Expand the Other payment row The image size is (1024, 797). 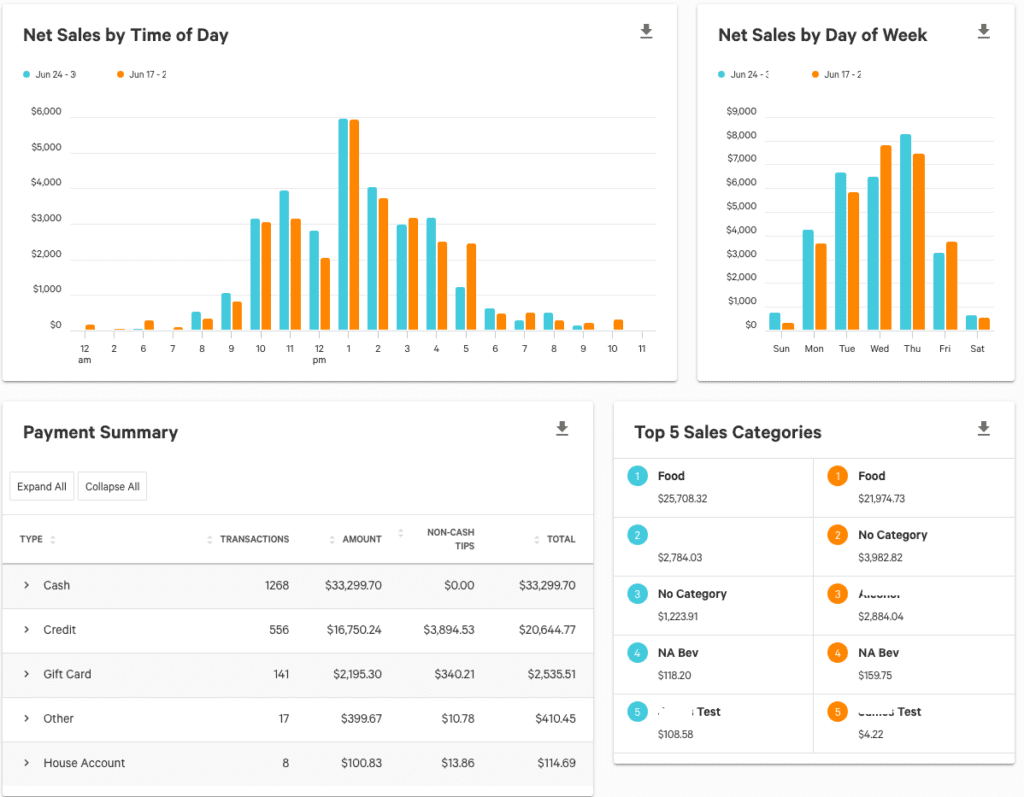click(25, 718)
